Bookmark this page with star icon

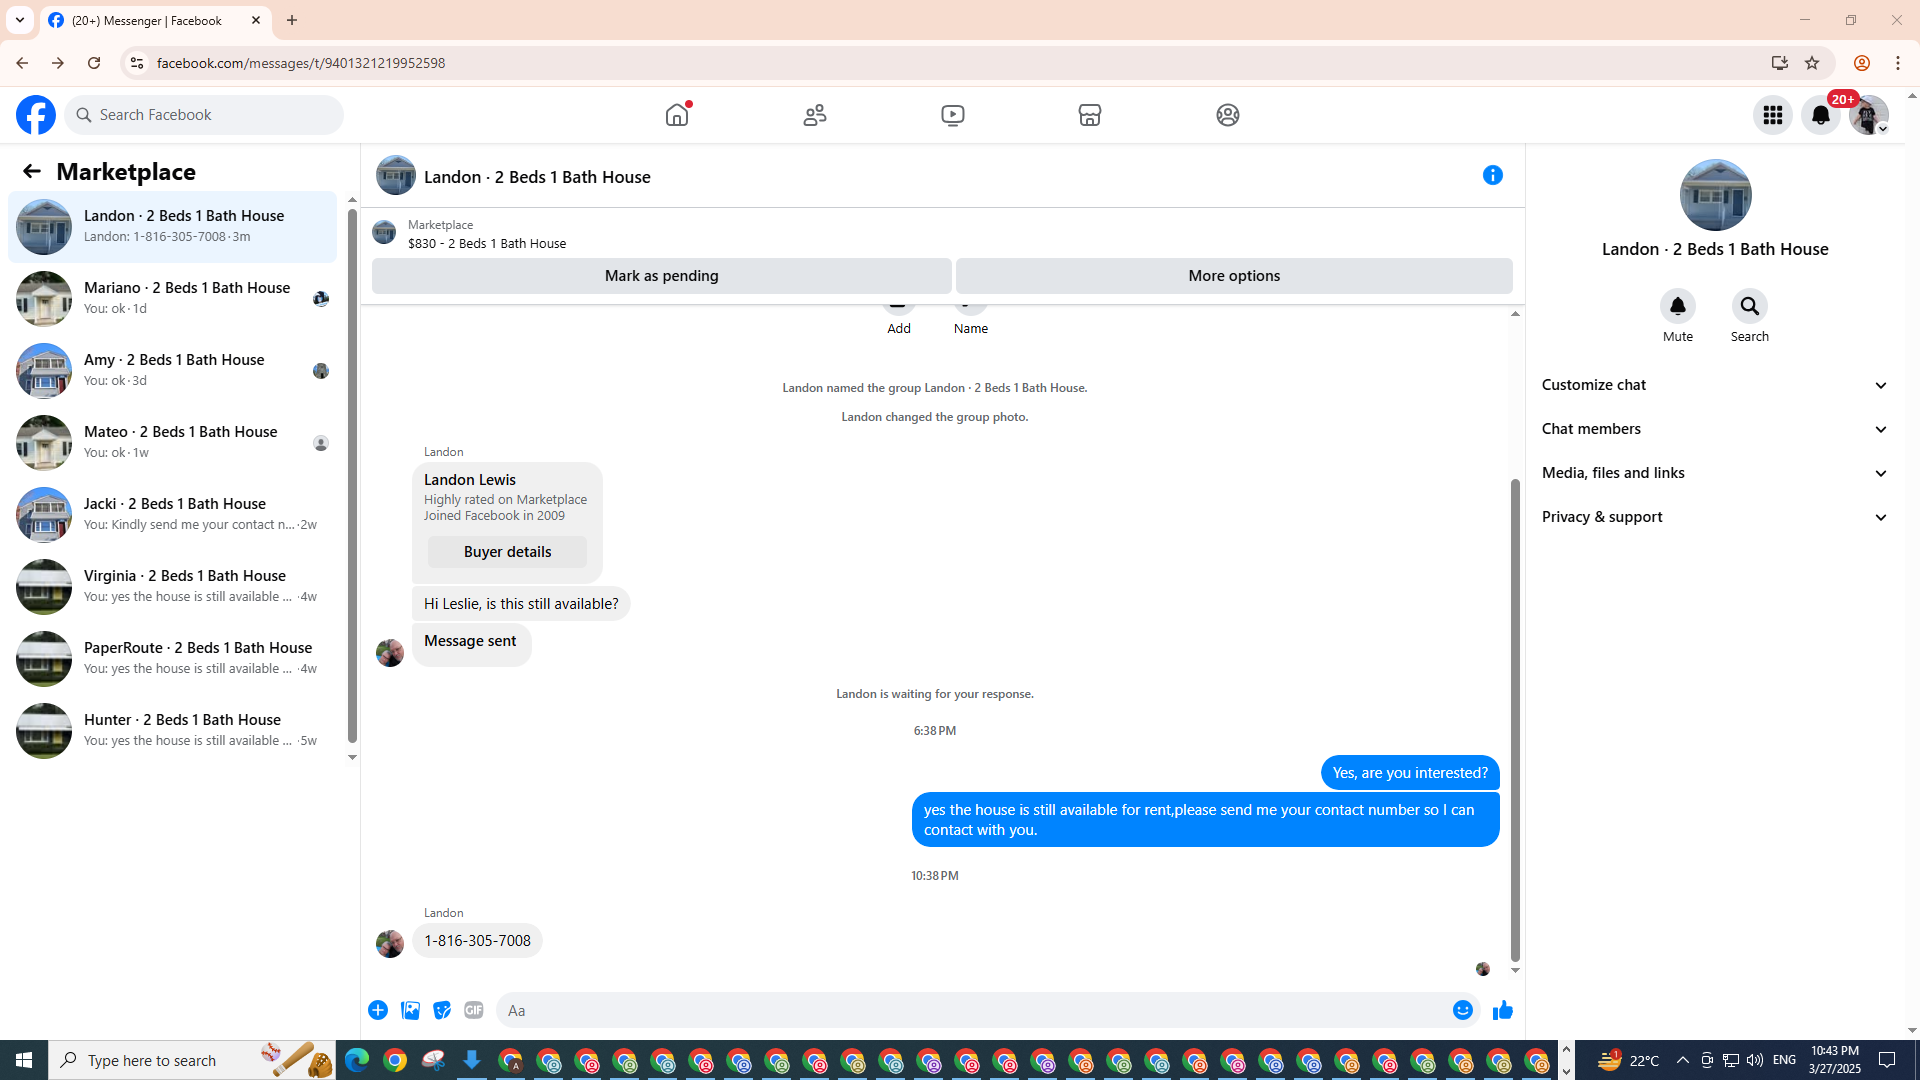point(1812,63)
